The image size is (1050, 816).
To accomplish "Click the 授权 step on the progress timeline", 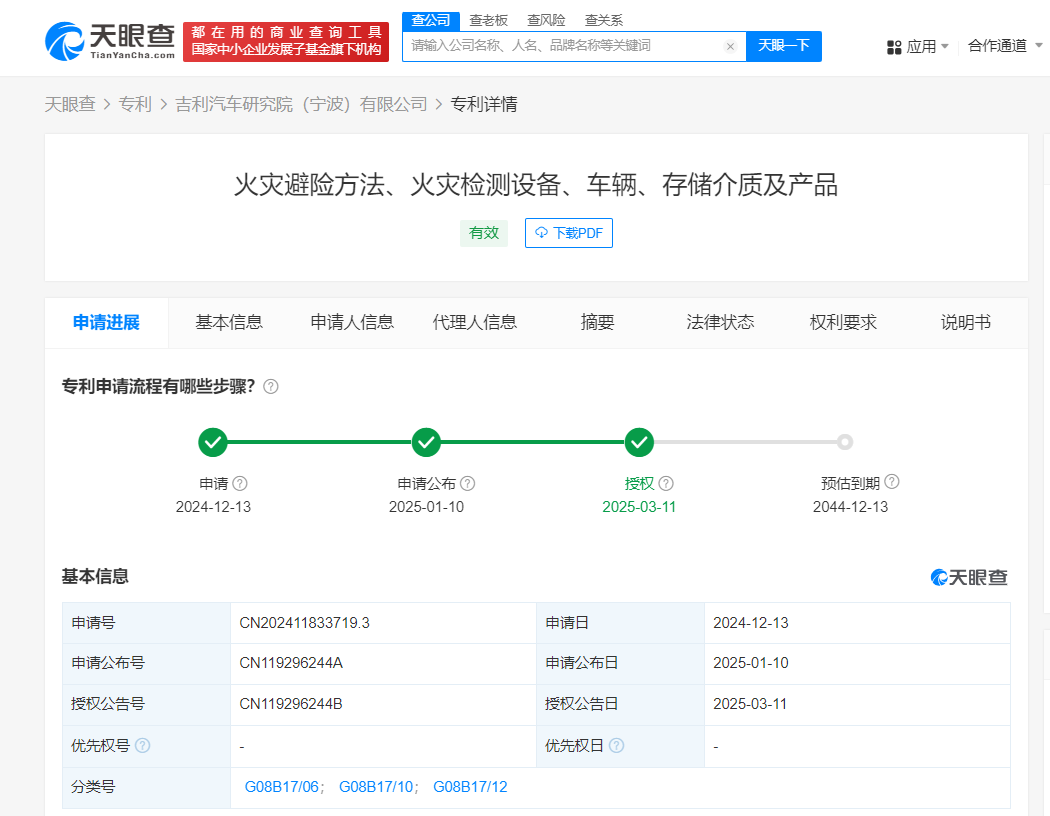I will 639,442.
